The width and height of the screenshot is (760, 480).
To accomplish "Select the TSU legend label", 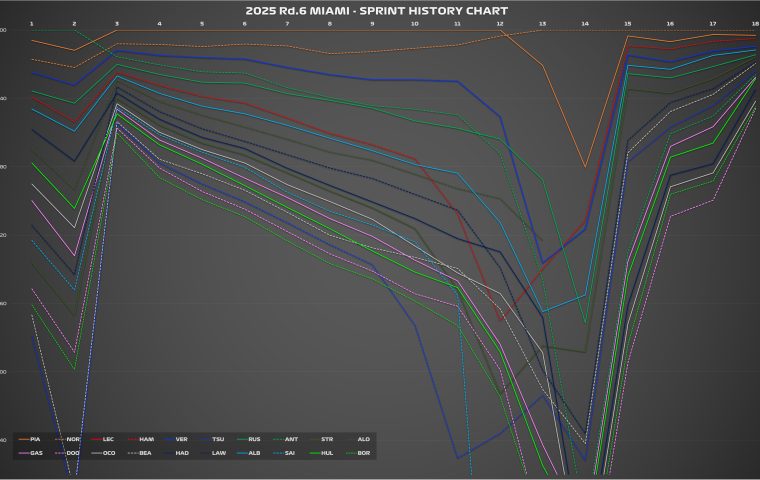I will (x=218, y=439).
